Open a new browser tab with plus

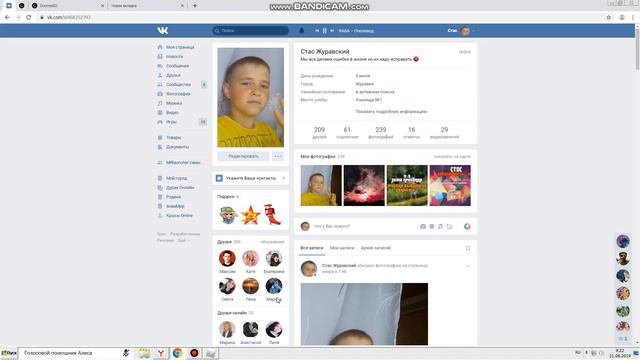click(x=195, y=6)
